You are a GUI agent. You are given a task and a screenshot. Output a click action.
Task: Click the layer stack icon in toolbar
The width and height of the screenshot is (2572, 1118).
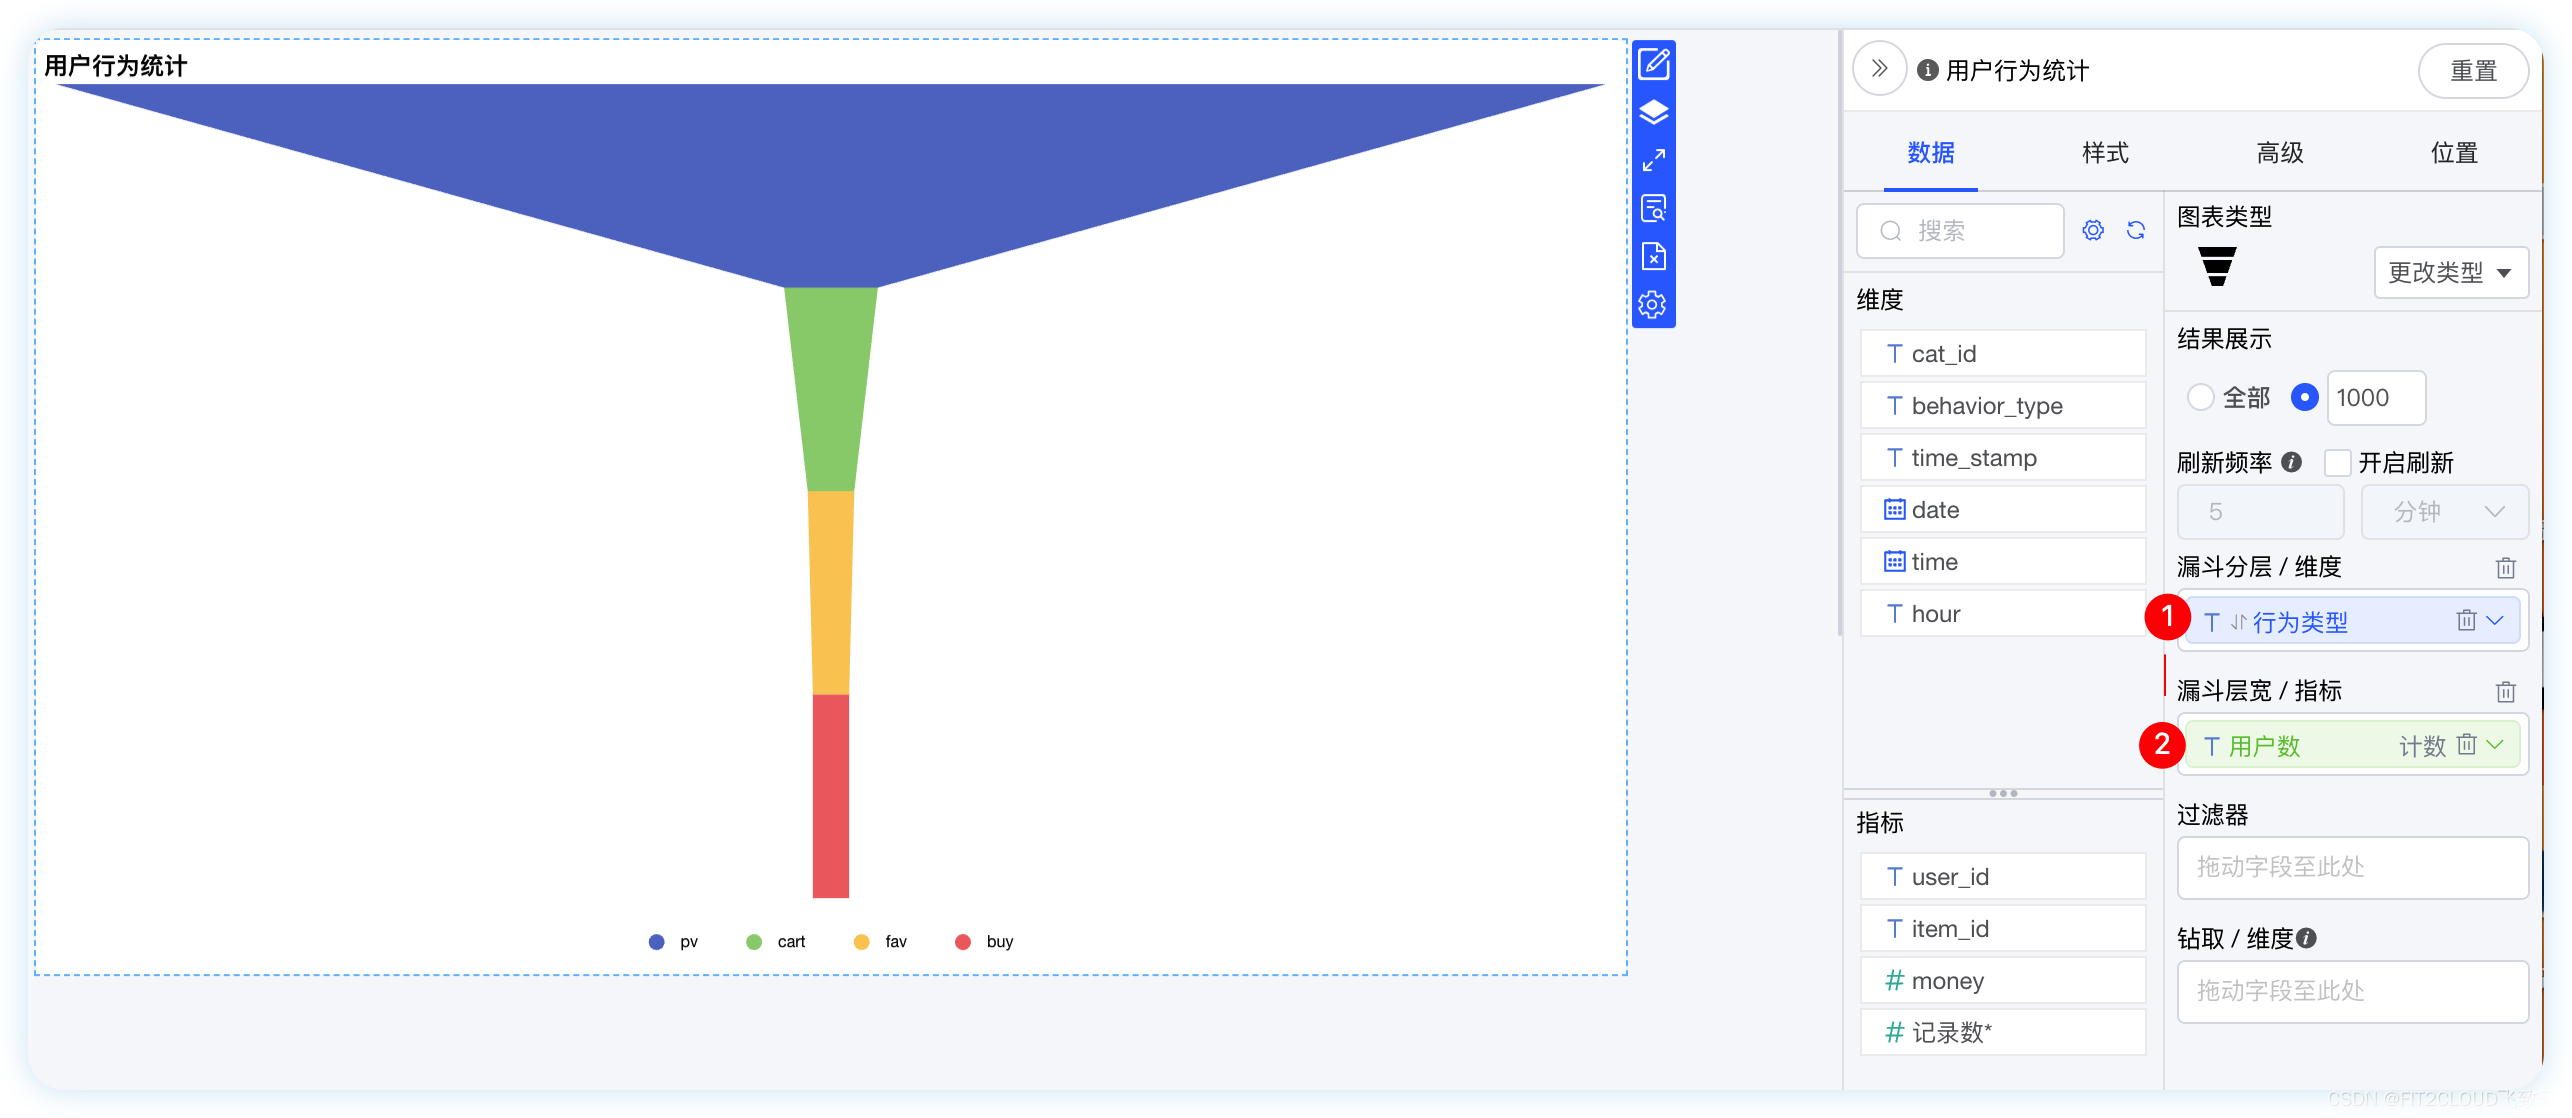pyautogui.click(x=1653, y=113)
